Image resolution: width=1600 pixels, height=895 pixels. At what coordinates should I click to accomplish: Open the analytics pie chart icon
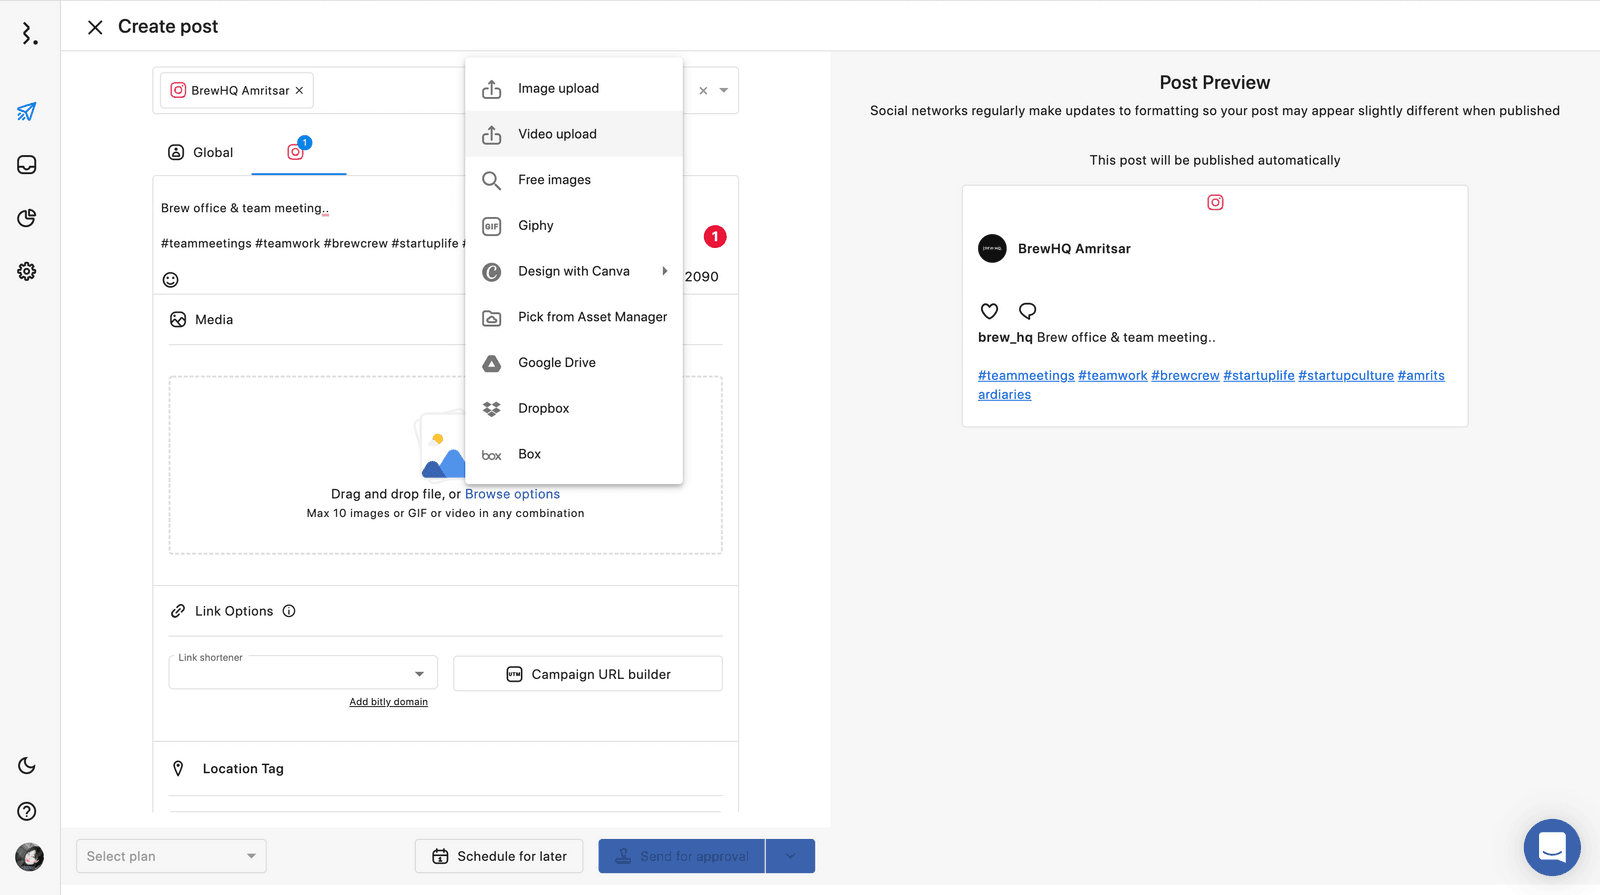point(27,218)
